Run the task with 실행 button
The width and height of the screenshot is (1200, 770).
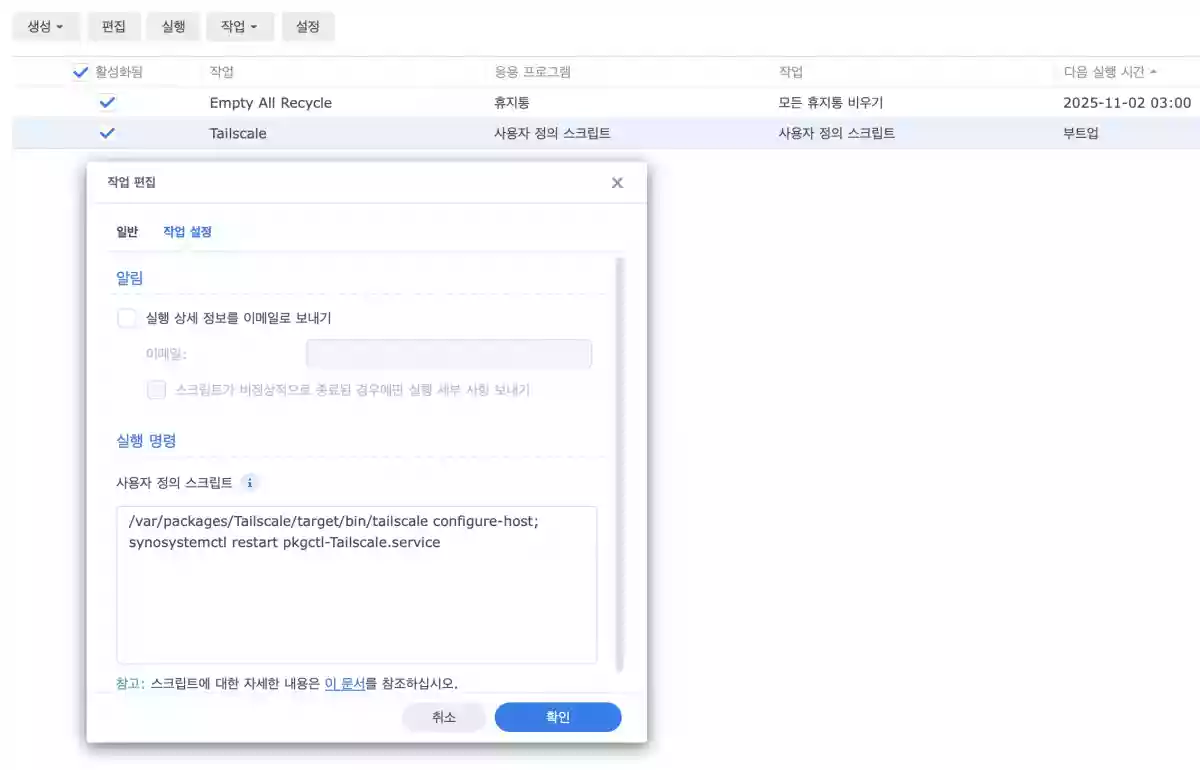point(173,27)
